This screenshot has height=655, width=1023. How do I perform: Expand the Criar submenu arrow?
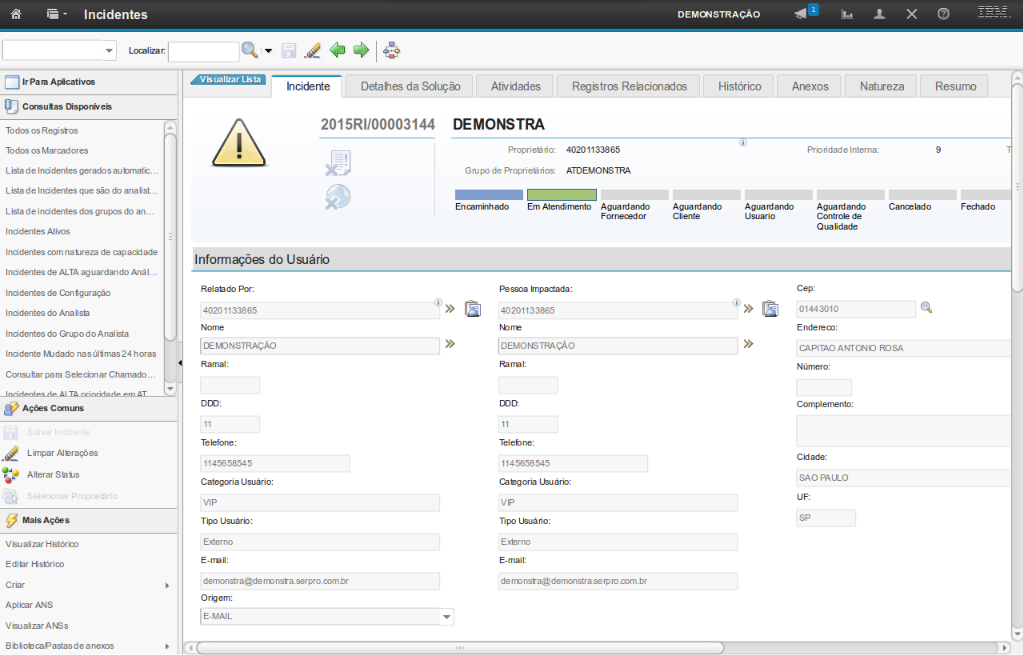(x=167, y=585)
